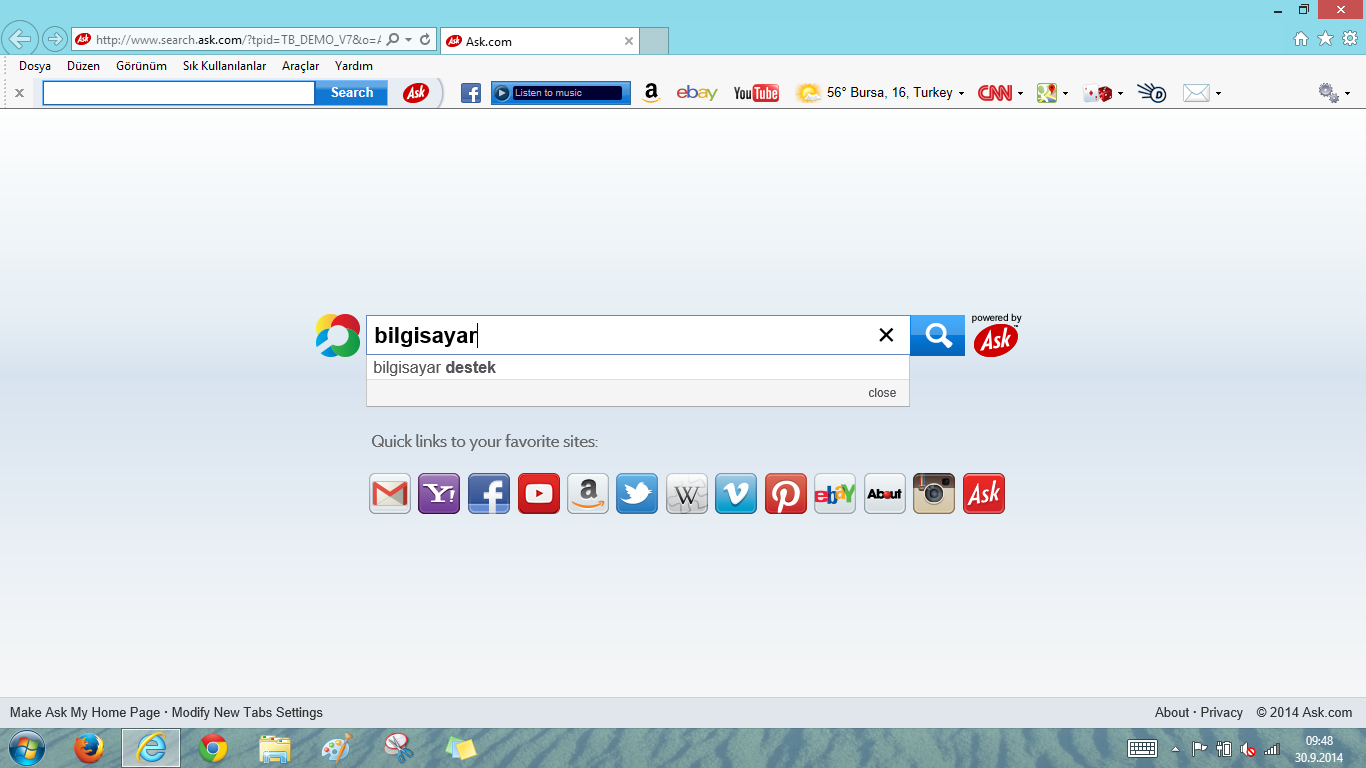1366x768 pixels.
Task: Open Yahoo quick link icon
Action: click(x=439, y=493)
